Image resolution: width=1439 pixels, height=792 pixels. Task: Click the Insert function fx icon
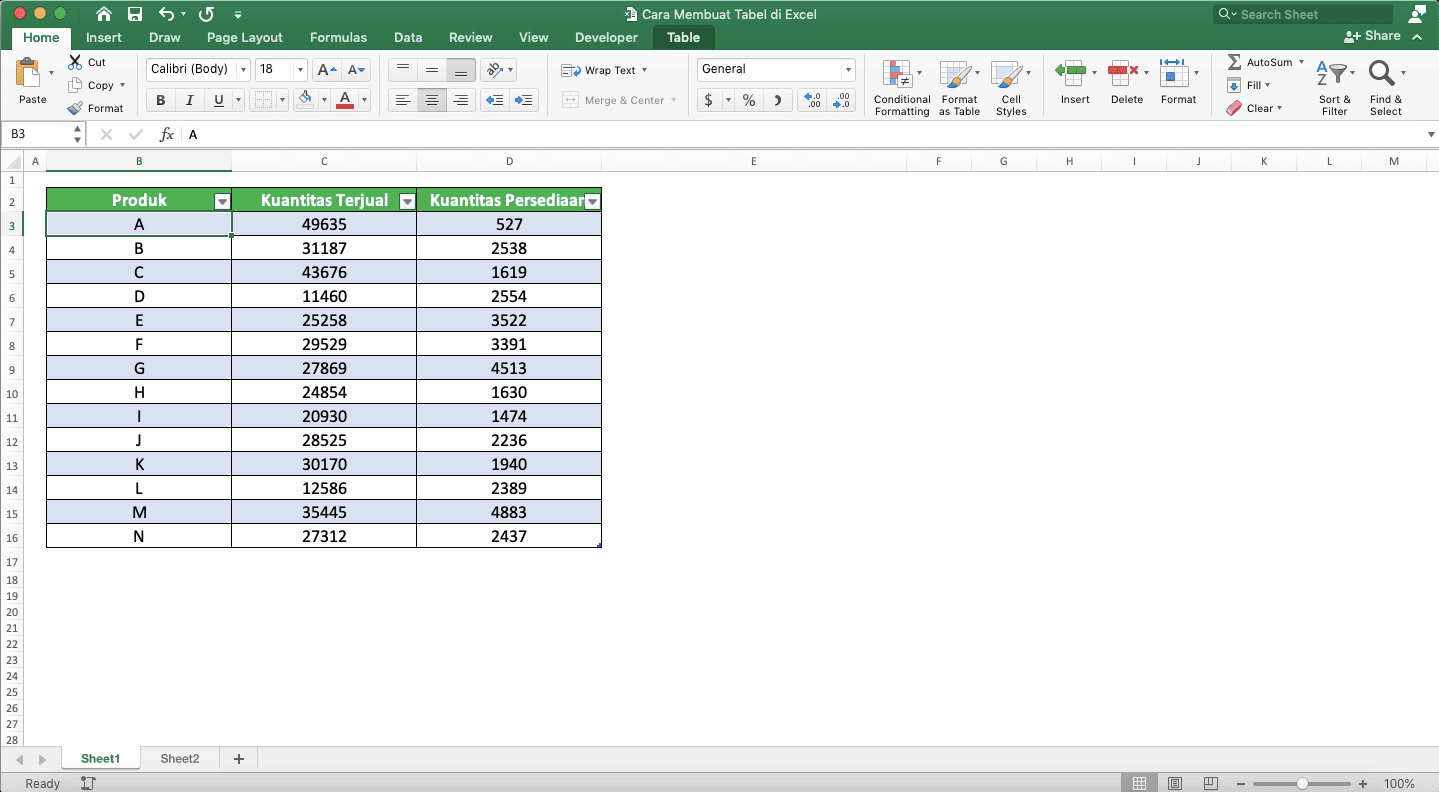(167, 134)
